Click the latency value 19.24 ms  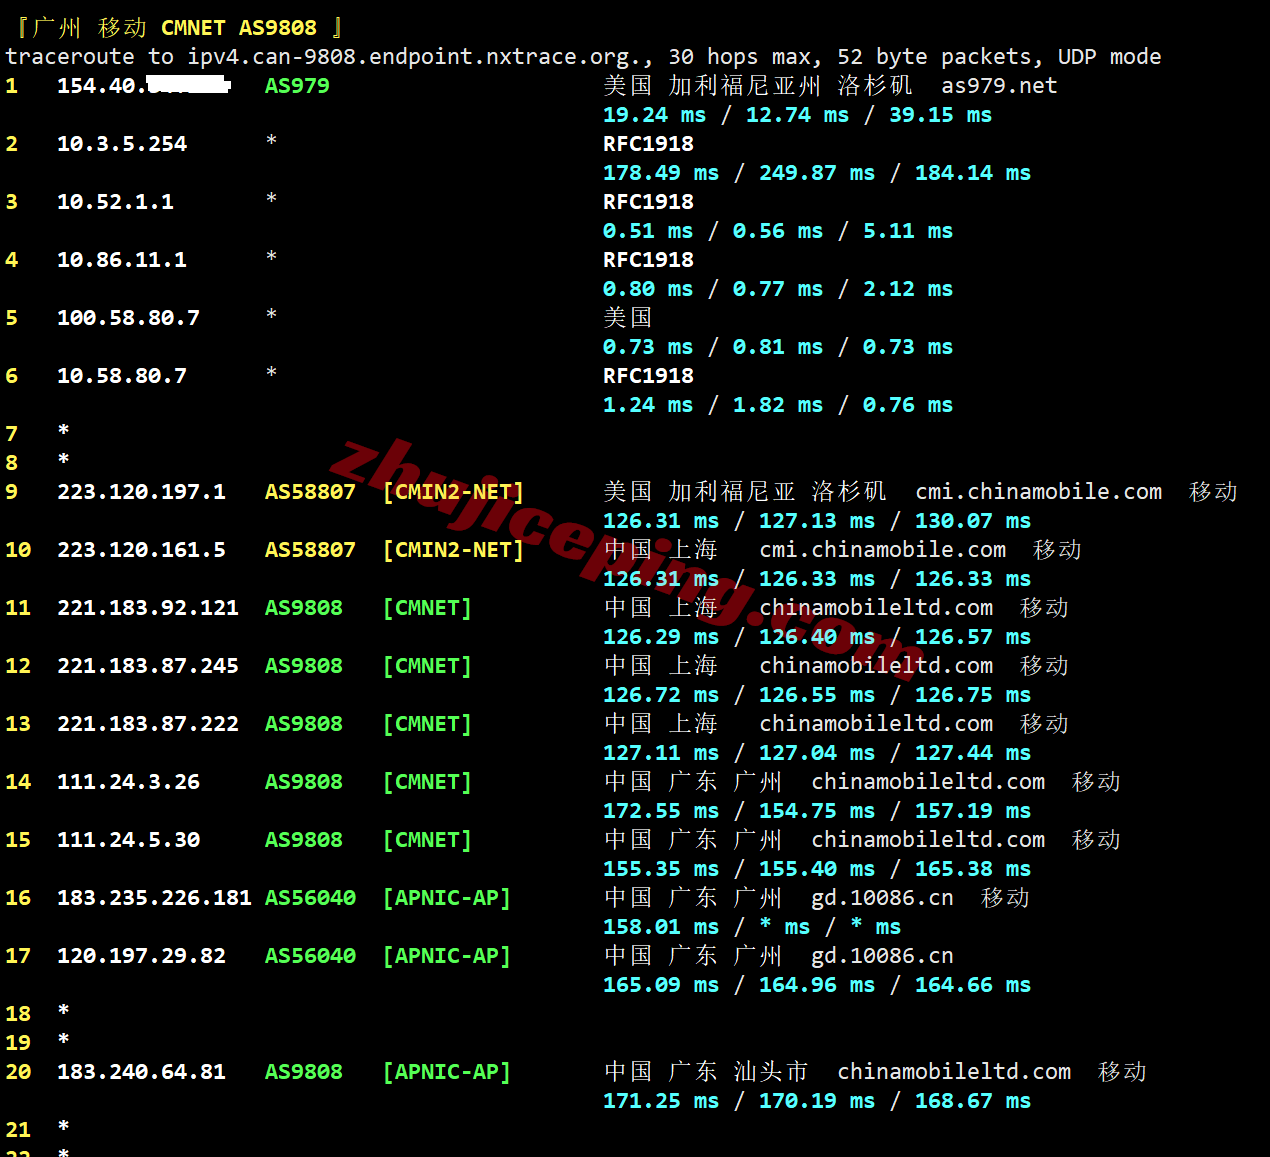pyautogui.click(x=654, y=115)
